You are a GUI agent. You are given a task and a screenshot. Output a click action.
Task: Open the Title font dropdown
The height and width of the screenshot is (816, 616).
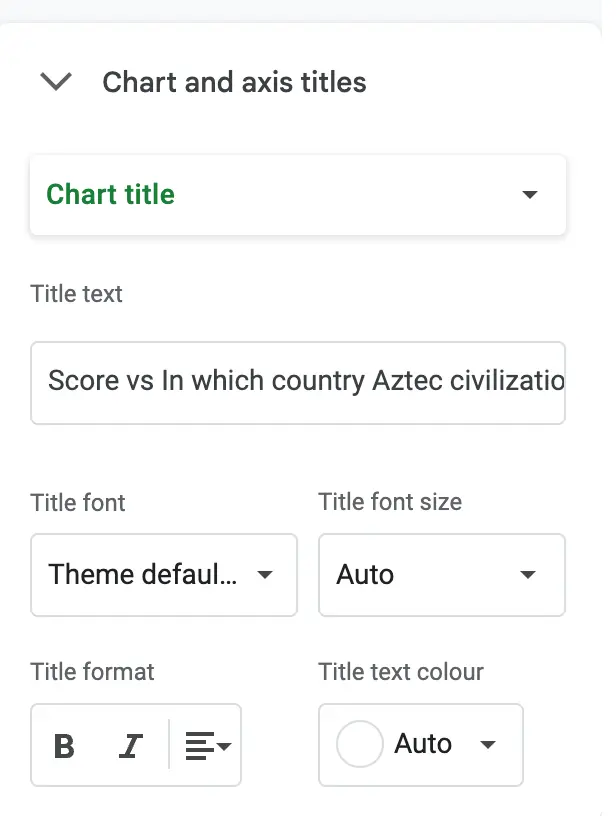[x=163, y=575]
